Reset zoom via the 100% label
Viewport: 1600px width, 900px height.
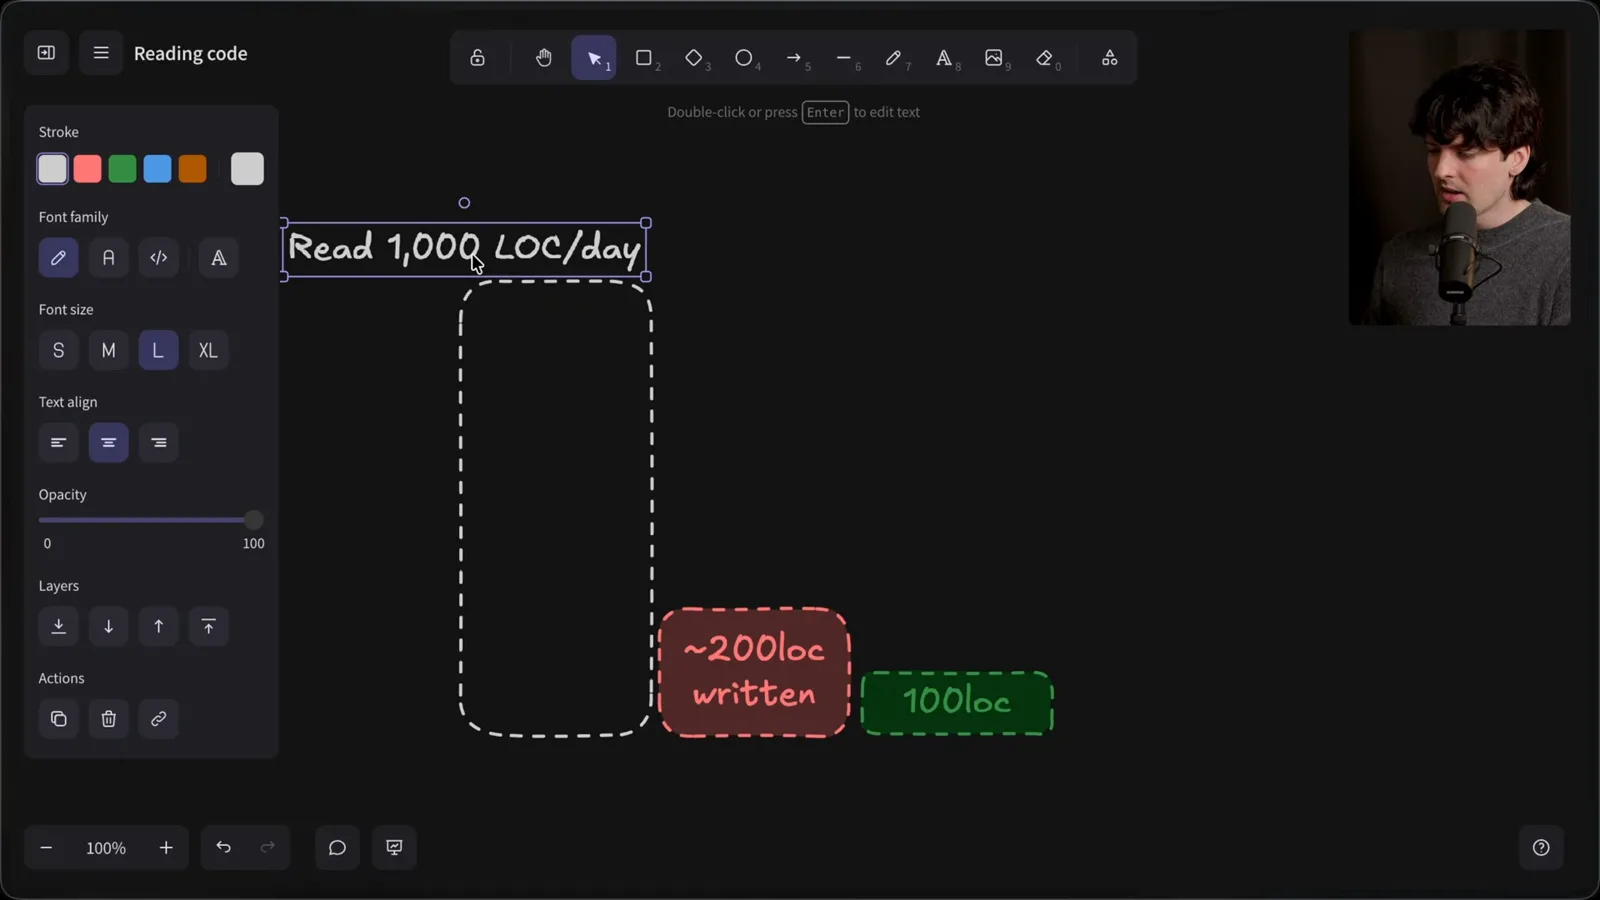point(106,848)
